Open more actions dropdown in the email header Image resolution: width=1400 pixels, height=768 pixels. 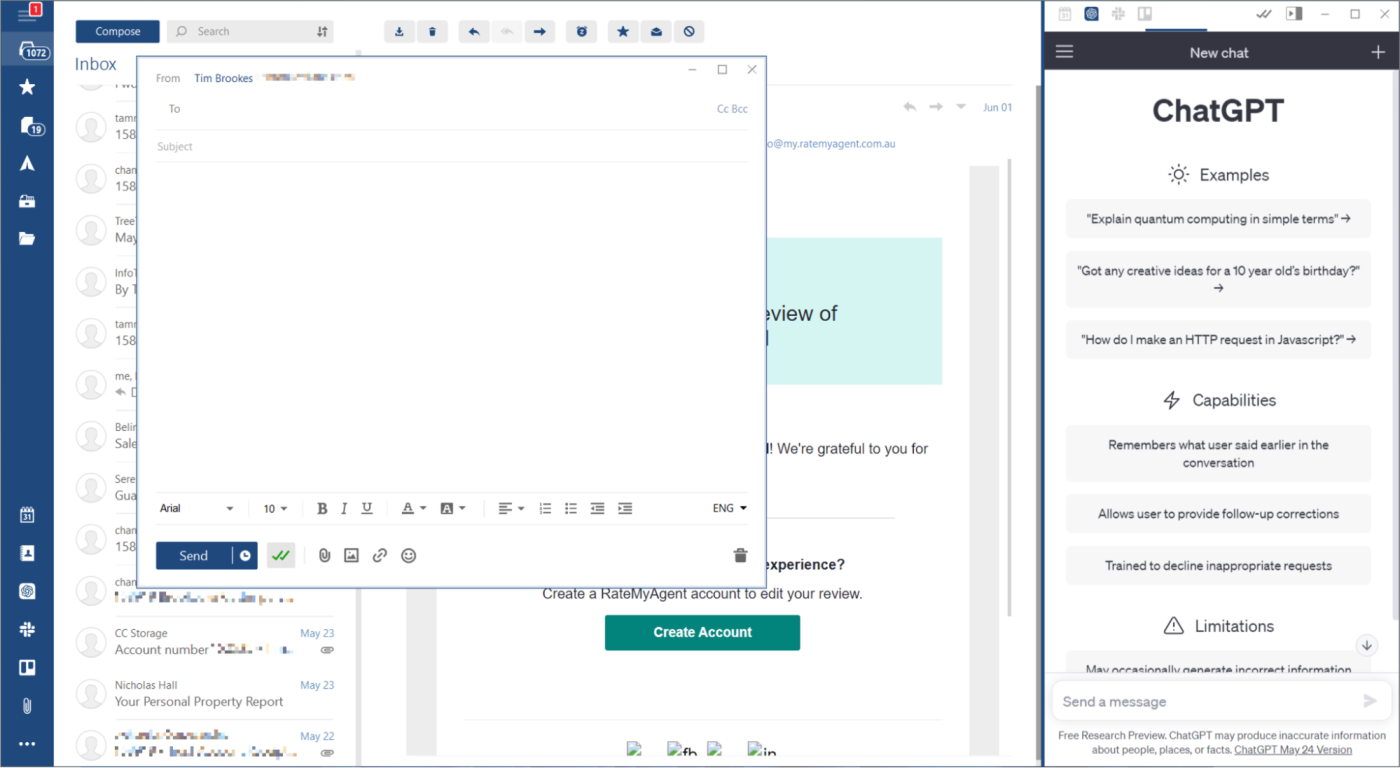961,107
